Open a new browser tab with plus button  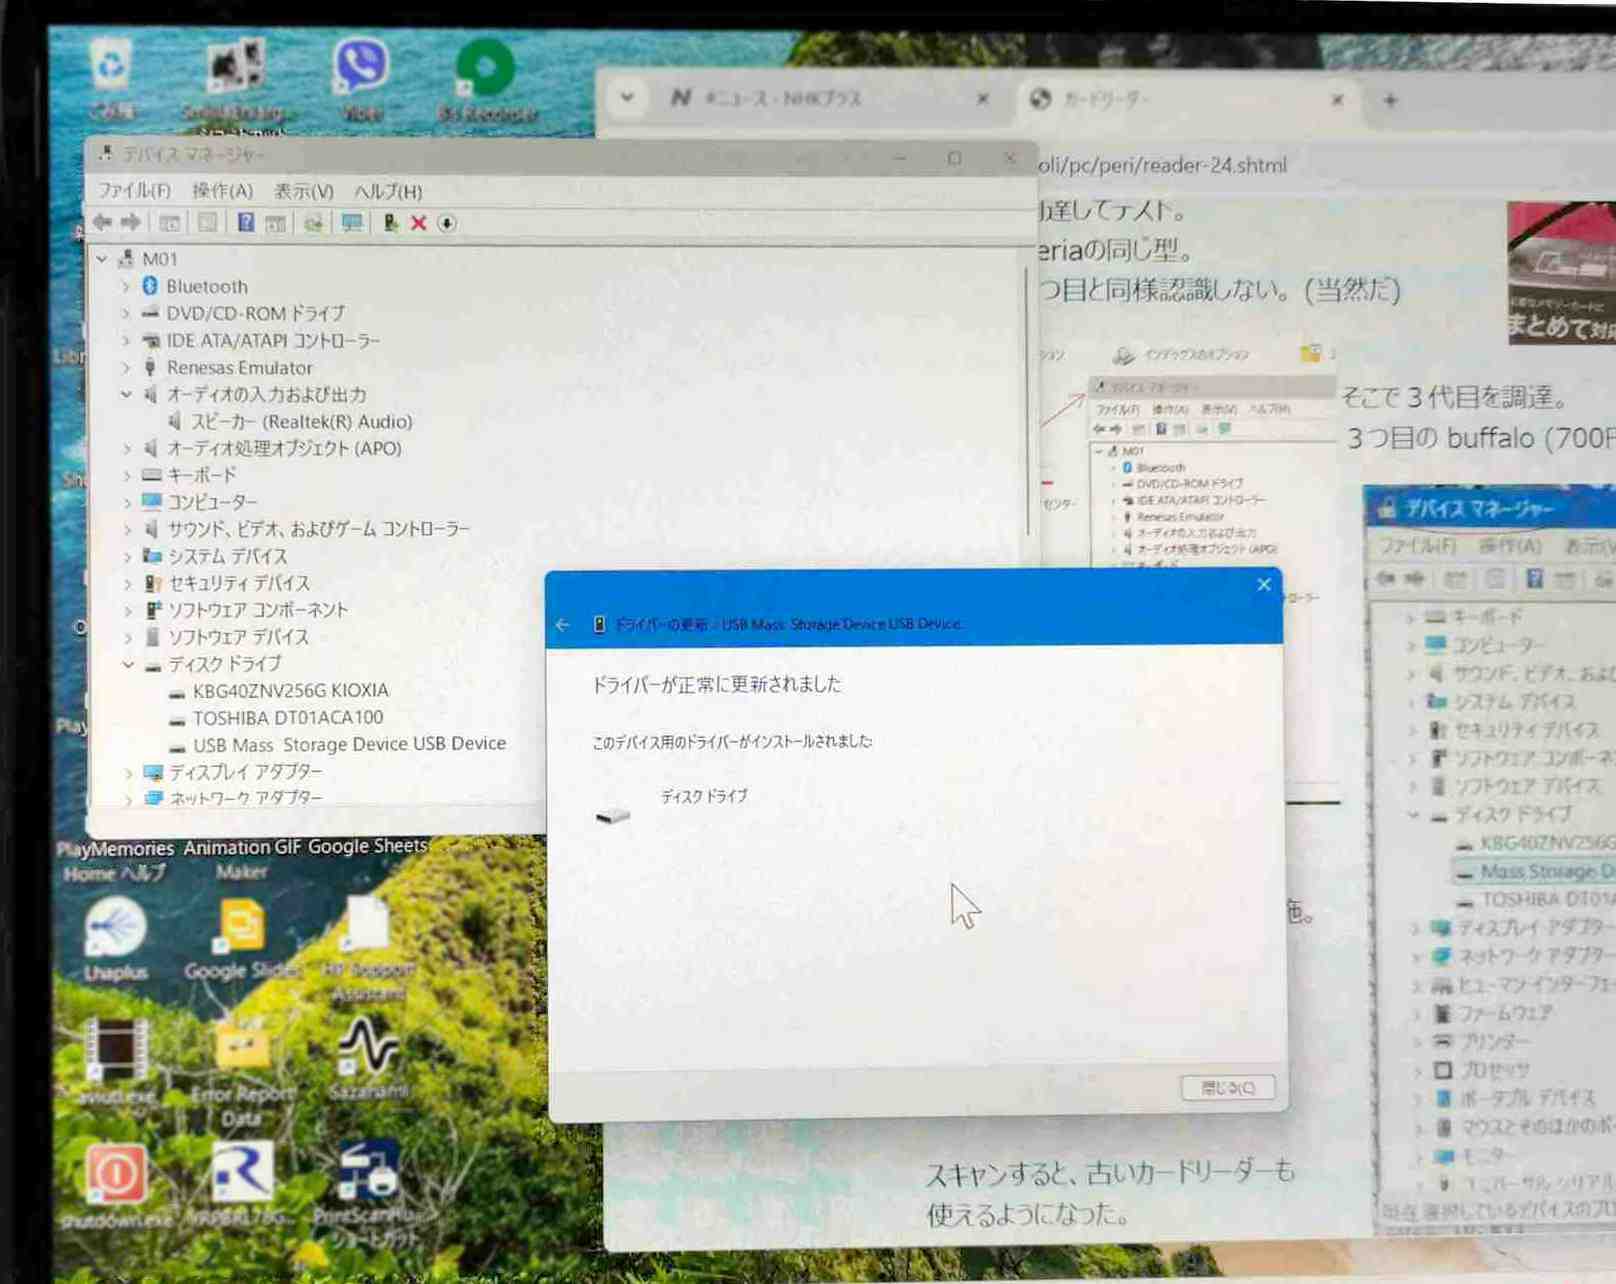tap(1390, 99)
